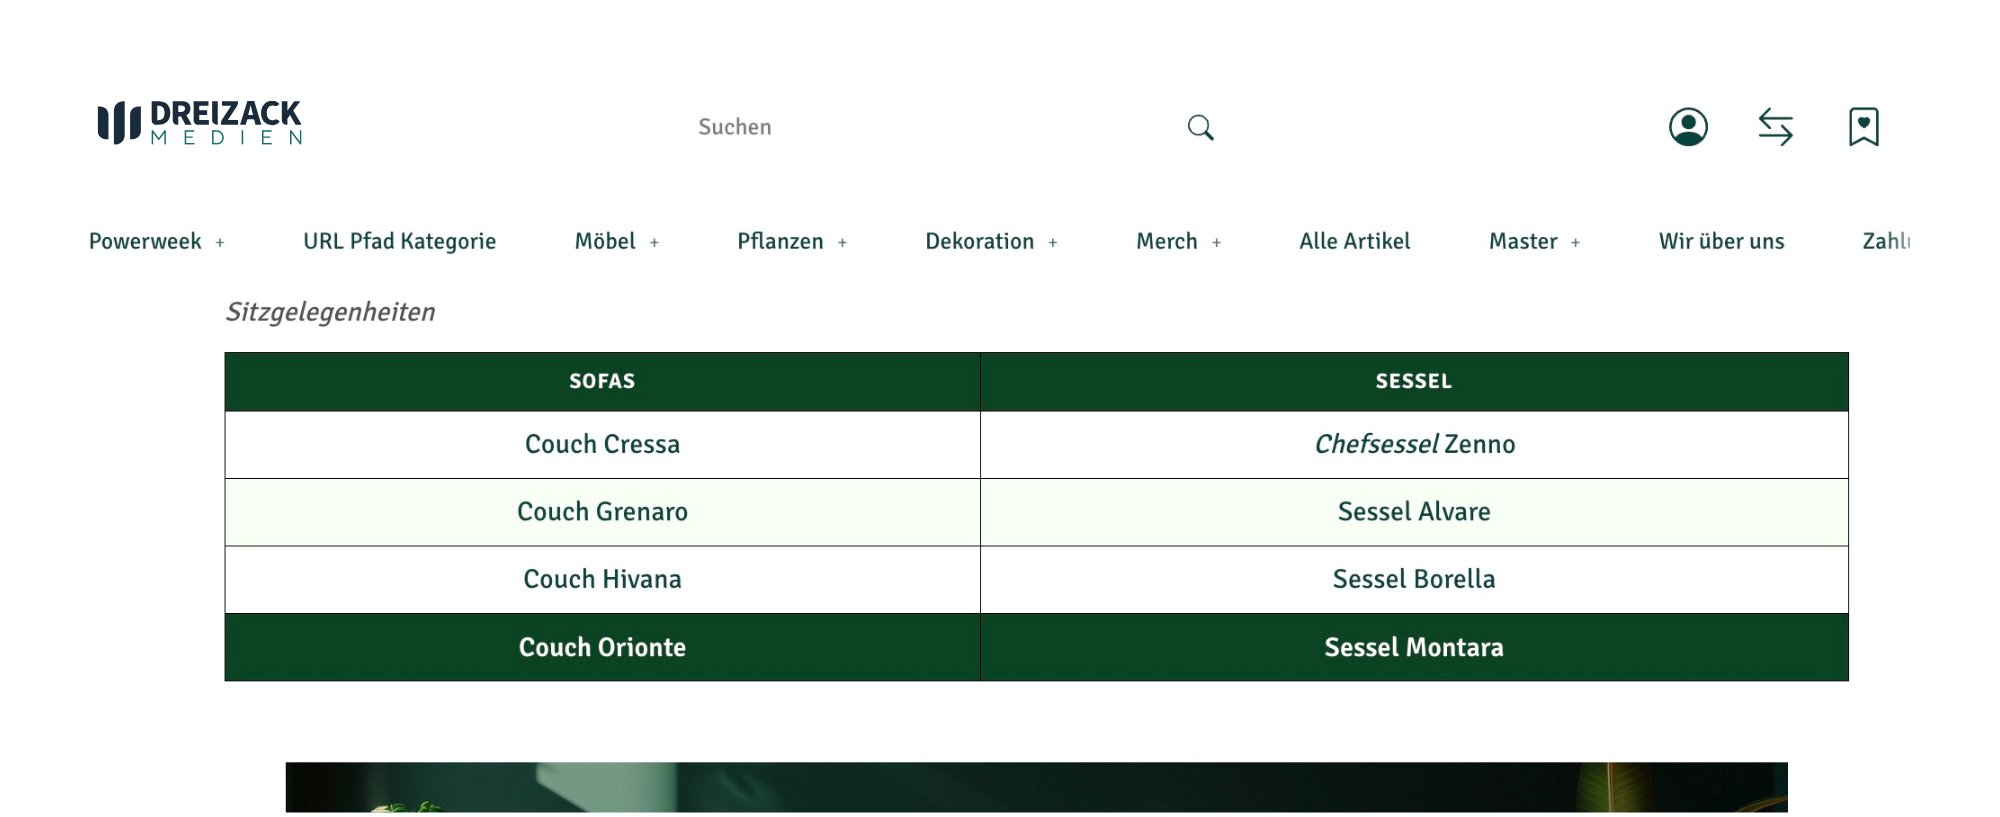Open Couch Cressa link
Screen dimensions: 2000x817
pyautogui.click(x=602, y=444)
